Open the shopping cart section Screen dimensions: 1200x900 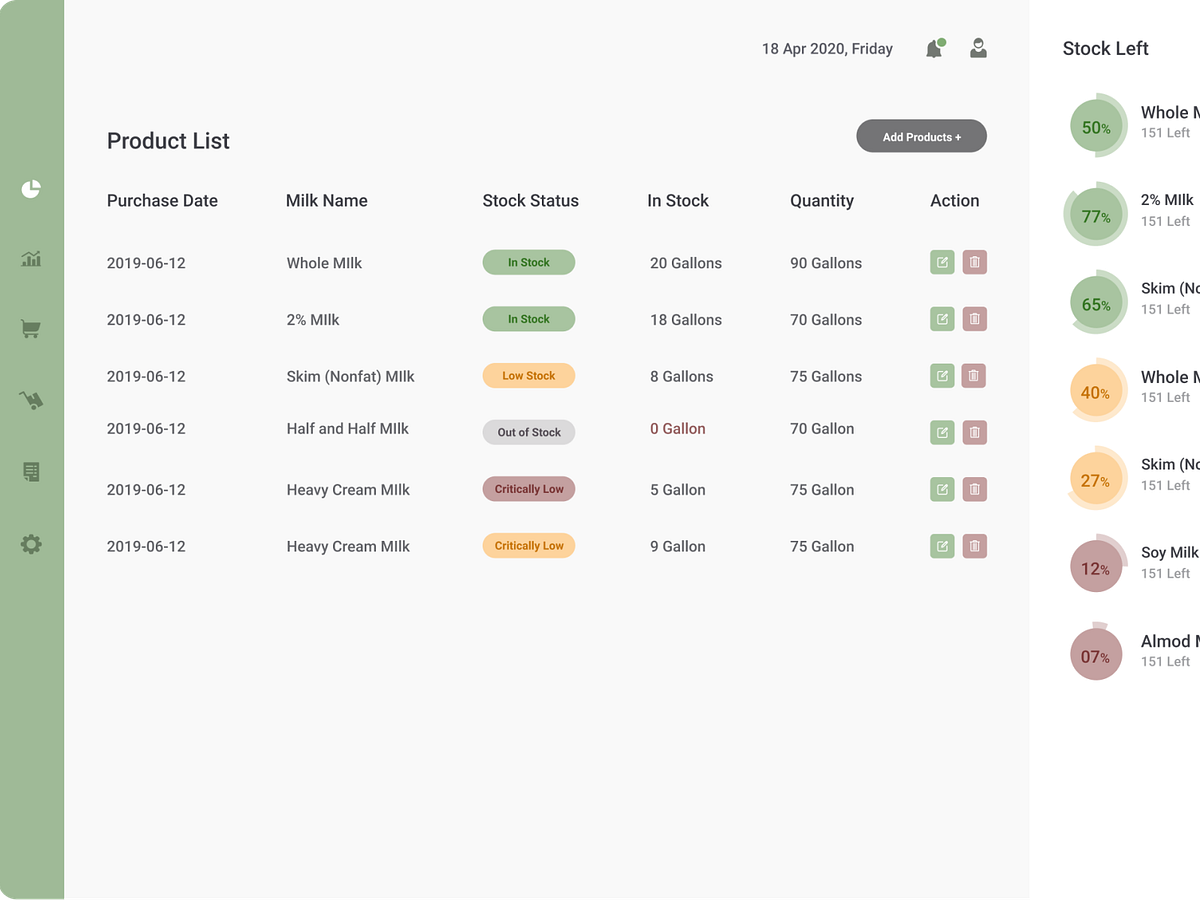point(31,329)
